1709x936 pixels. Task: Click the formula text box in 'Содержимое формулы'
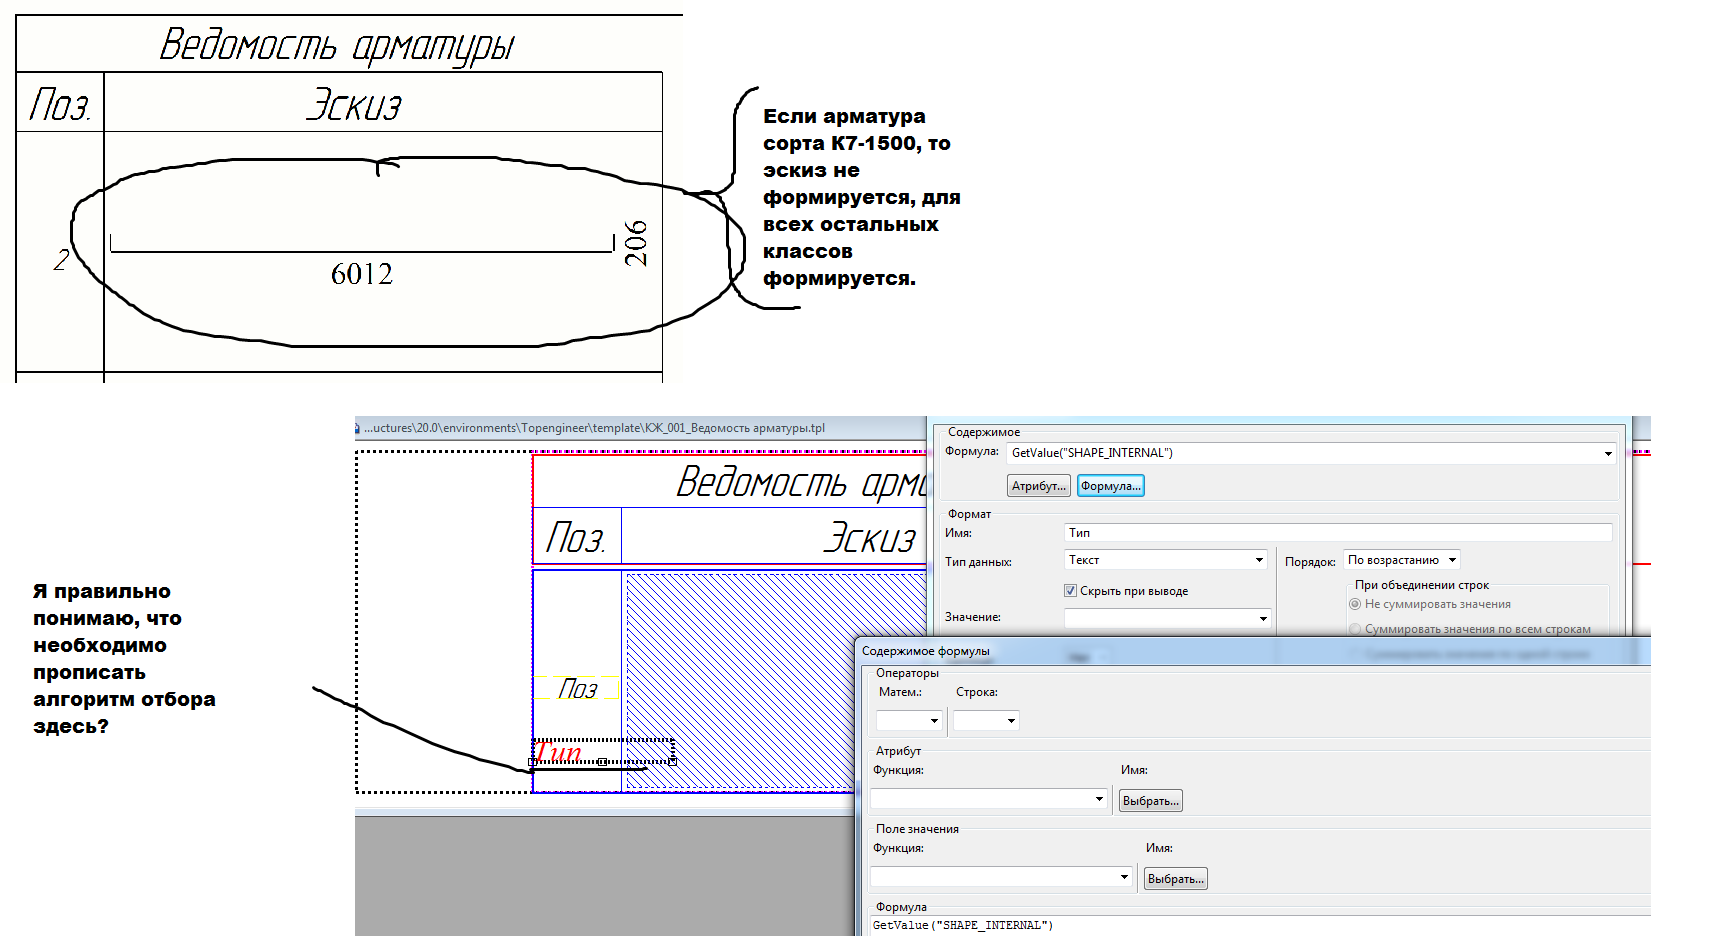pos(1250,926)
